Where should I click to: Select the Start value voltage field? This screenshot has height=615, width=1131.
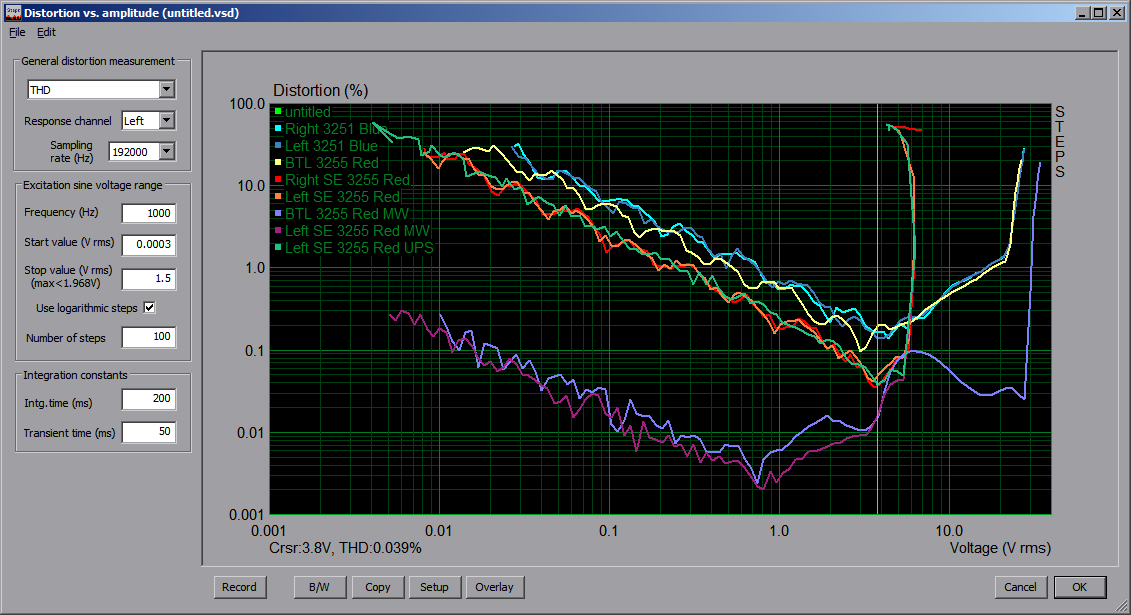click(148, 244)
